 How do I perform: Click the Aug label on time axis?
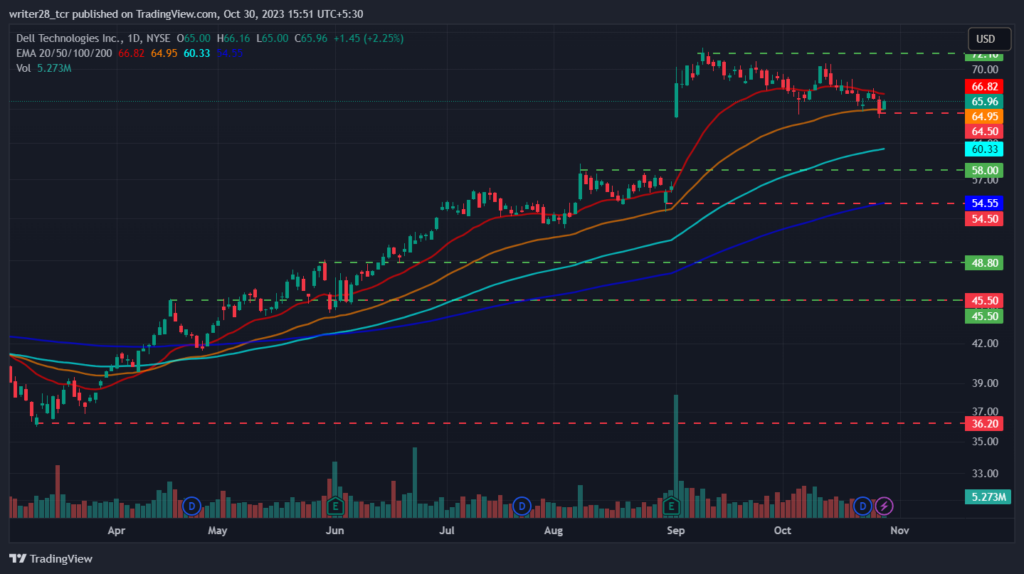coord(553,531)
